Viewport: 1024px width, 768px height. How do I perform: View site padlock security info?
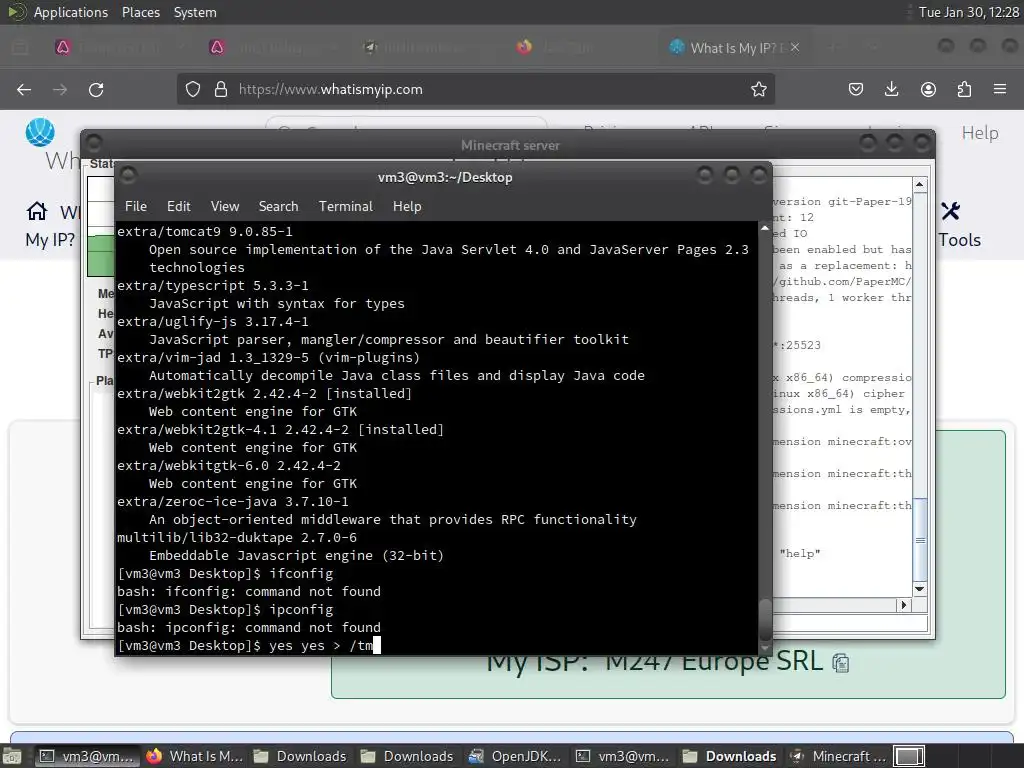click(221, 89)
